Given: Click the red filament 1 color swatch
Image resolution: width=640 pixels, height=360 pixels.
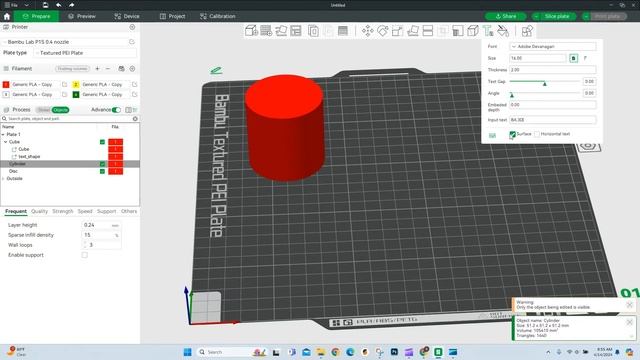Looking at the screenshot, I should (6, 84).
